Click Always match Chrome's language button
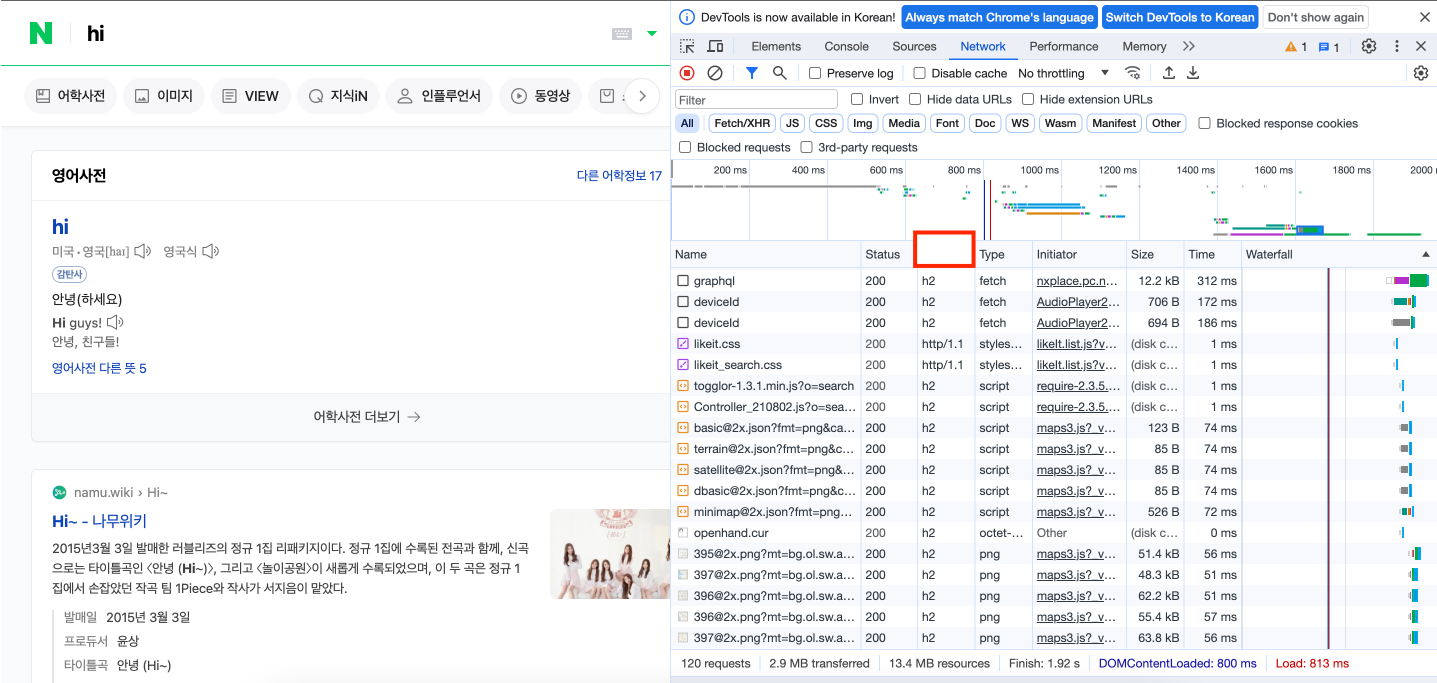The height and width of the screenshot is (683, 1437). coord(998,17)
